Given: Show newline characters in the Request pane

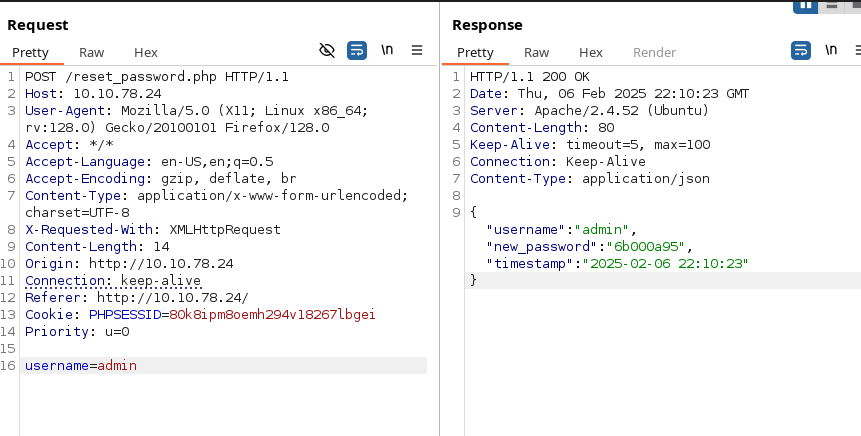Looking at the screenshot, I should 387,50.
